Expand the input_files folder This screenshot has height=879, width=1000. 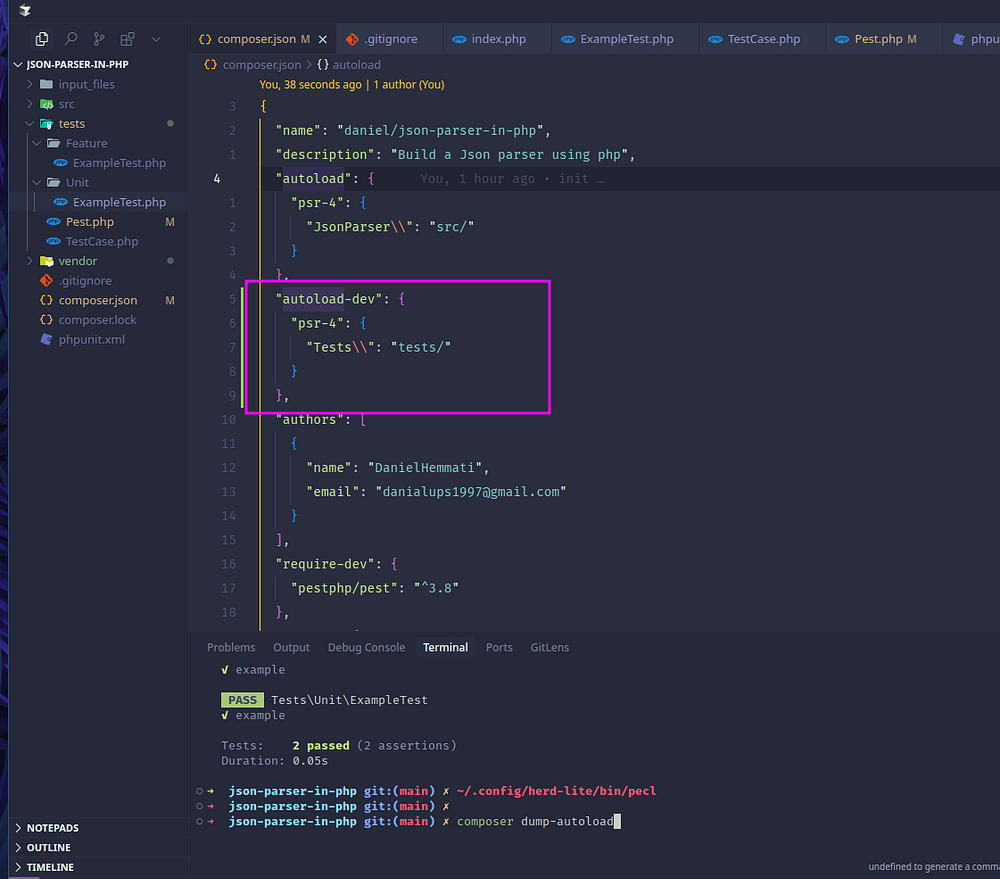point(86,84)
